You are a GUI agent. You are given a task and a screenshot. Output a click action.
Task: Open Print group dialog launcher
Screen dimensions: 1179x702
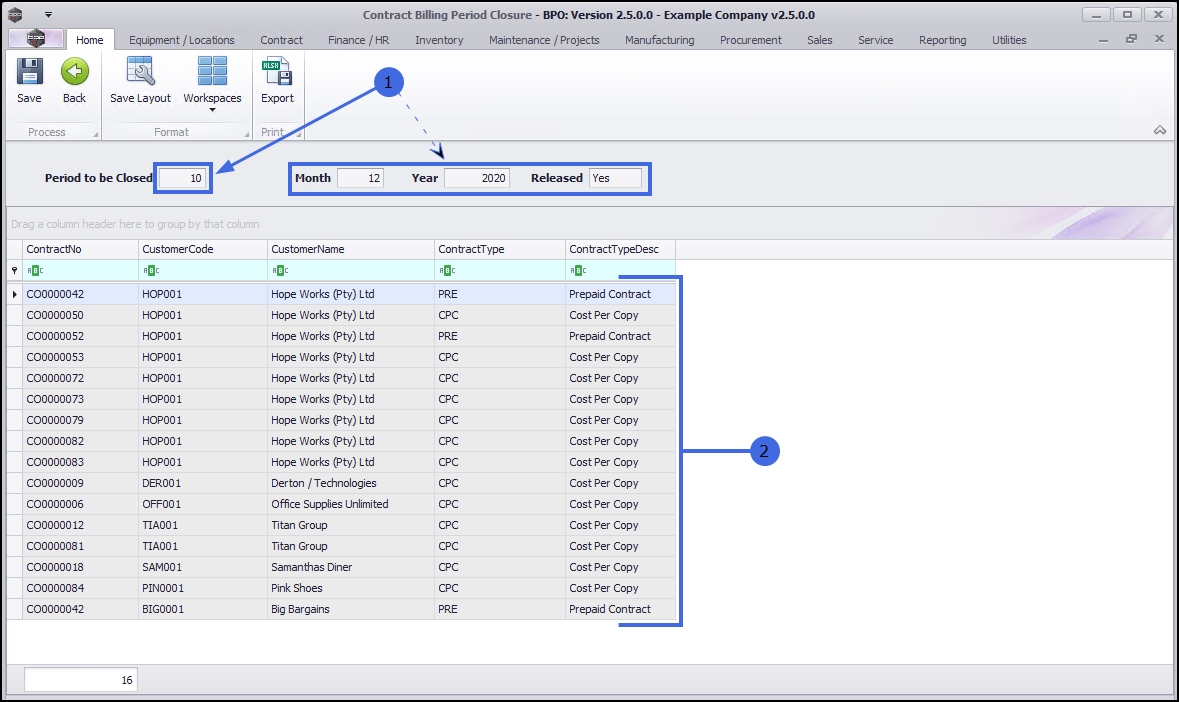[299, 135]
